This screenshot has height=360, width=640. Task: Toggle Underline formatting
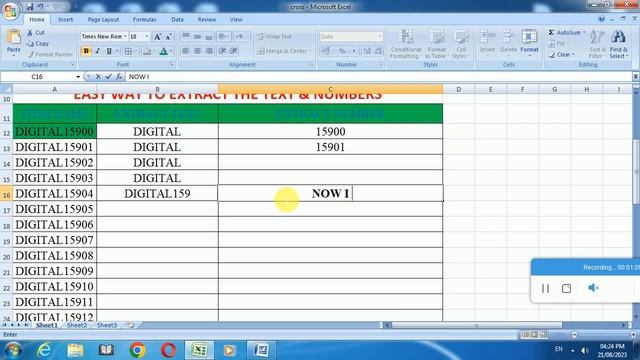click(109, 51)
